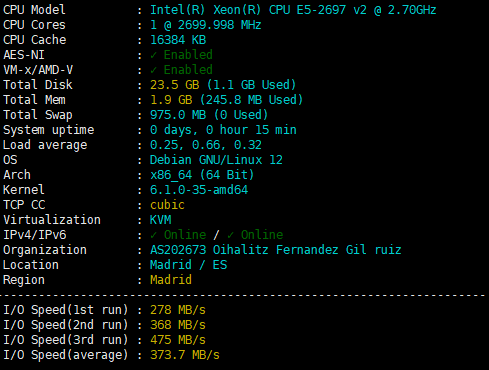The image size is (489, 370).
Task: Click '(1.1 GB Used)' disk usage
Action: click(251, 85)
